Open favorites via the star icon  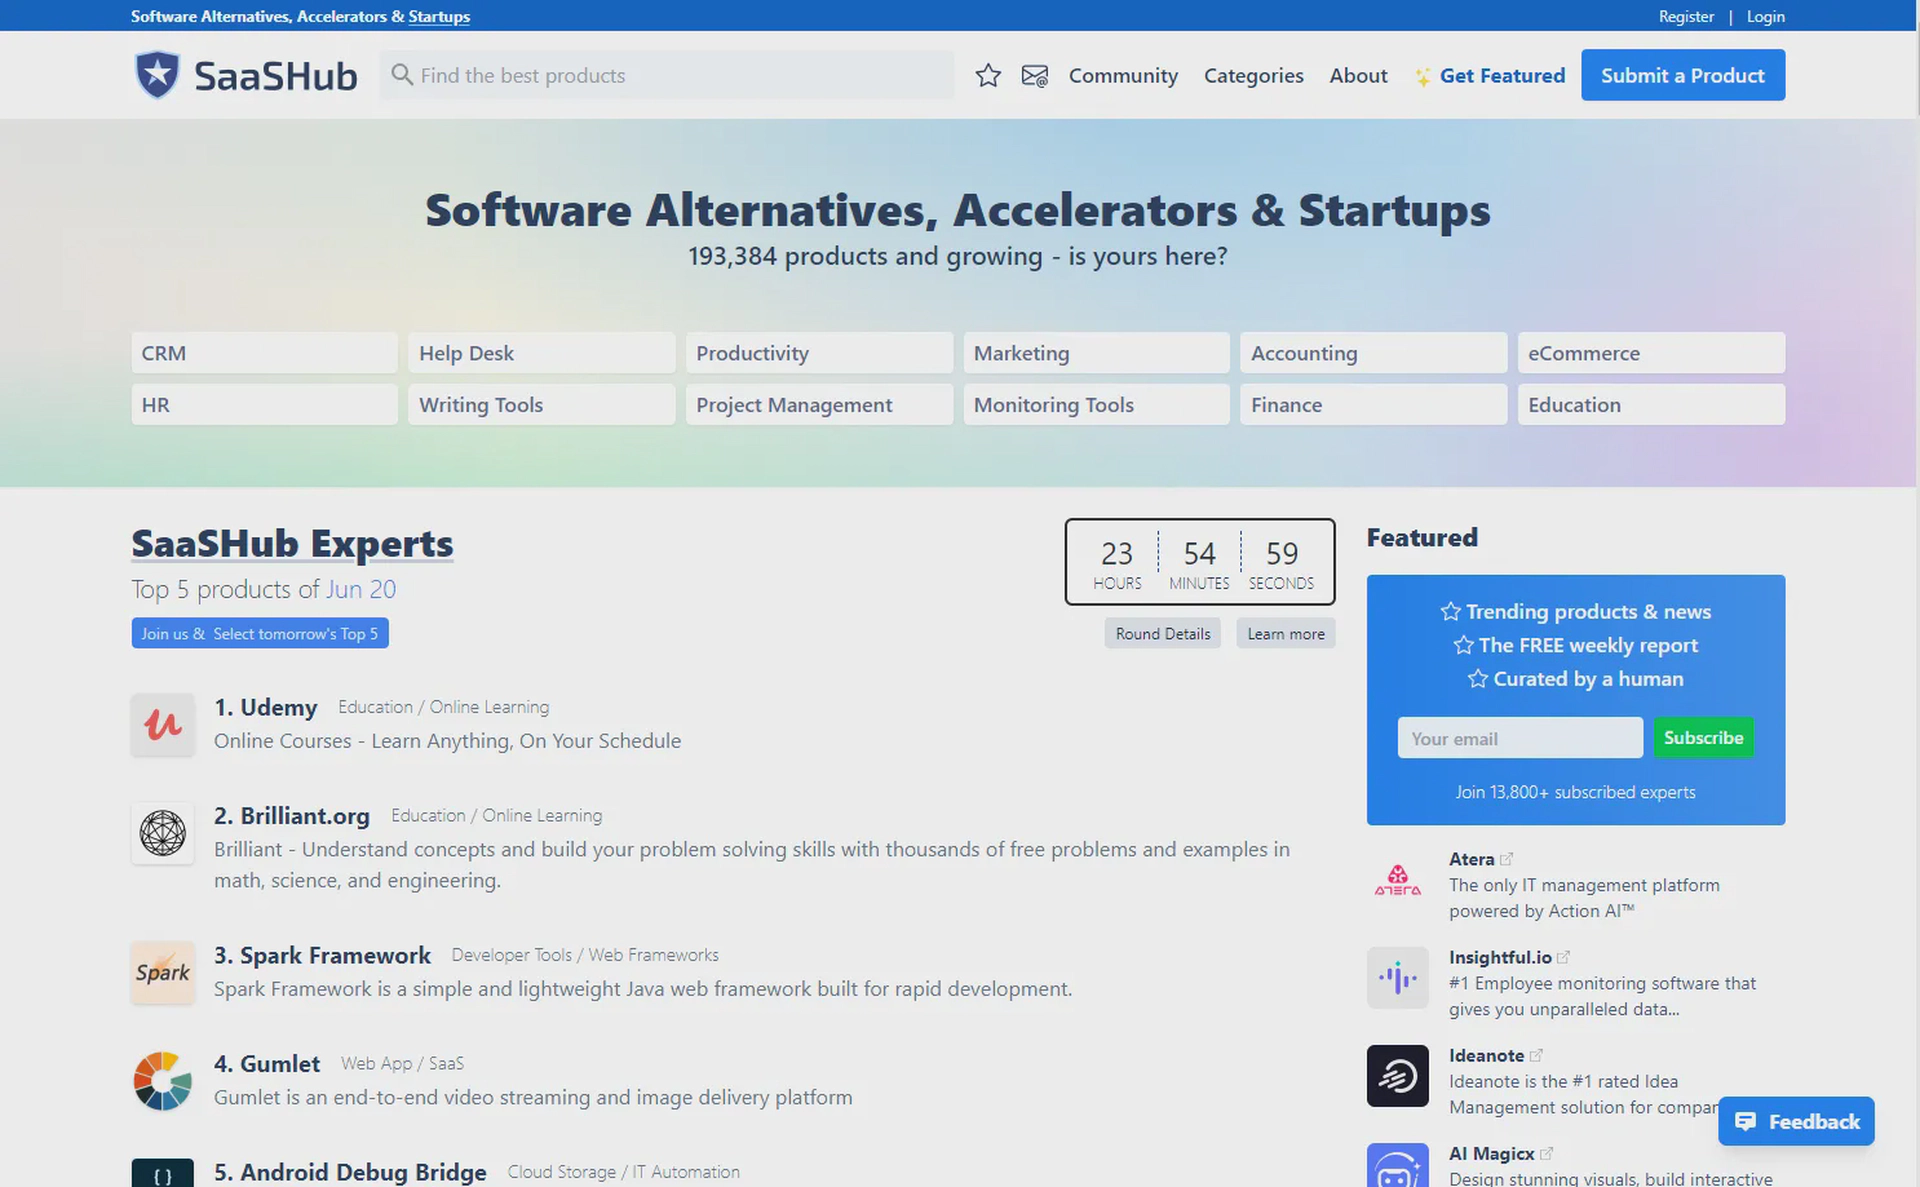click(x=988, y=76)
